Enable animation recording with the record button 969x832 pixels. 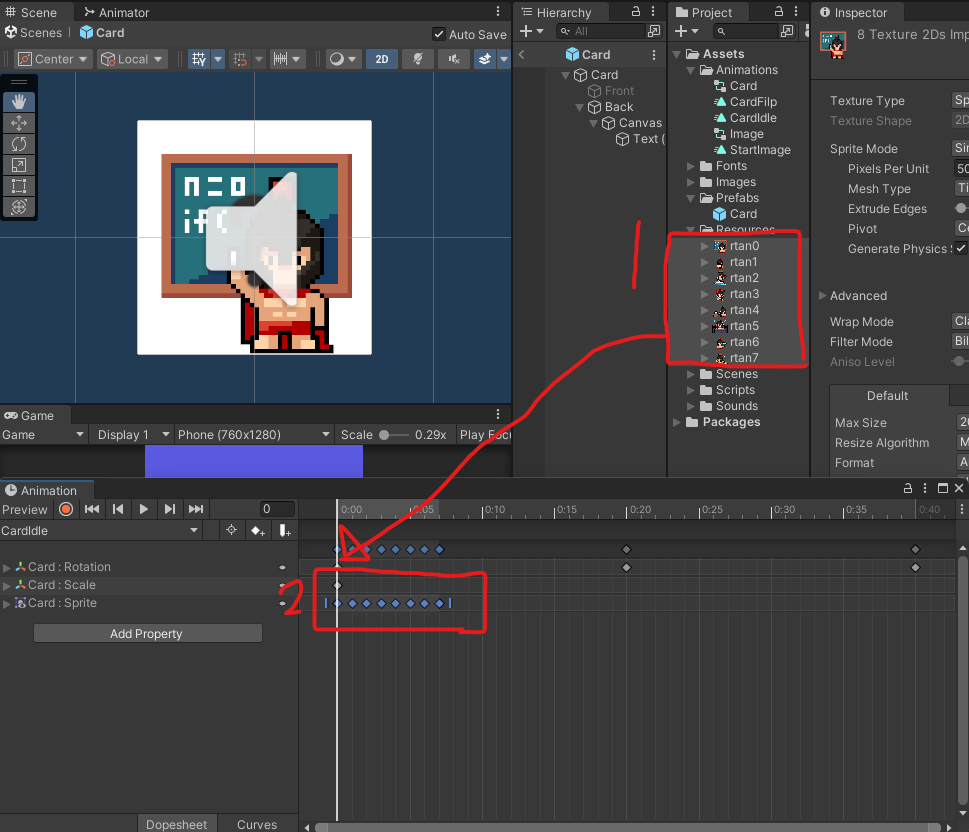(x=66, y=509)
